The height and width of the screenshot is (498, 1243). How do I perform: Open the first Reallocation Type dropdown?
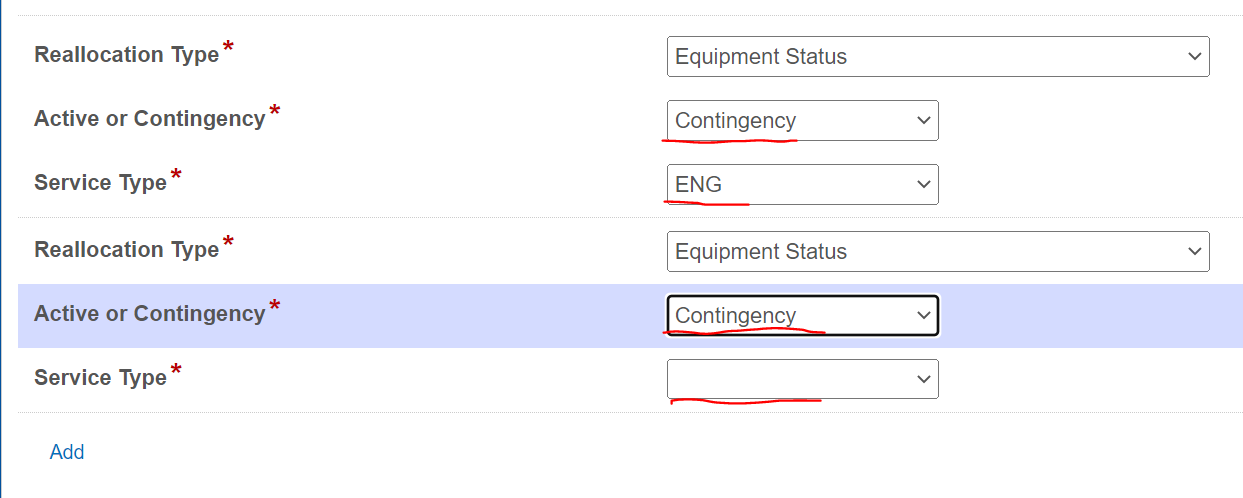tap(938, 56)
